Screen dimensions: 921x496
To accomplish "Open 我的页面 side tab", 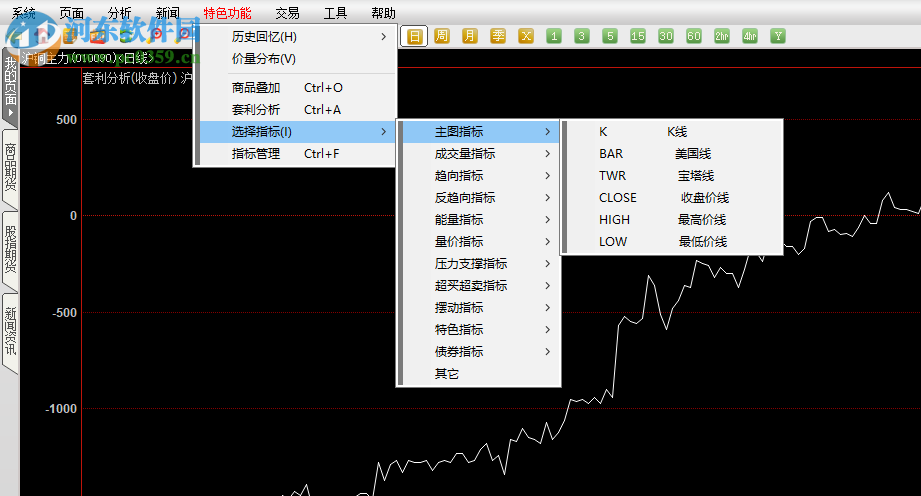I will point(10,87).
